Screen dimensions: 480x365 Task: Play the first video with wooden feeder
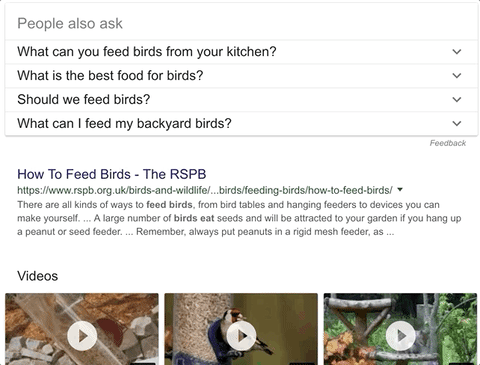click(82, 336)
